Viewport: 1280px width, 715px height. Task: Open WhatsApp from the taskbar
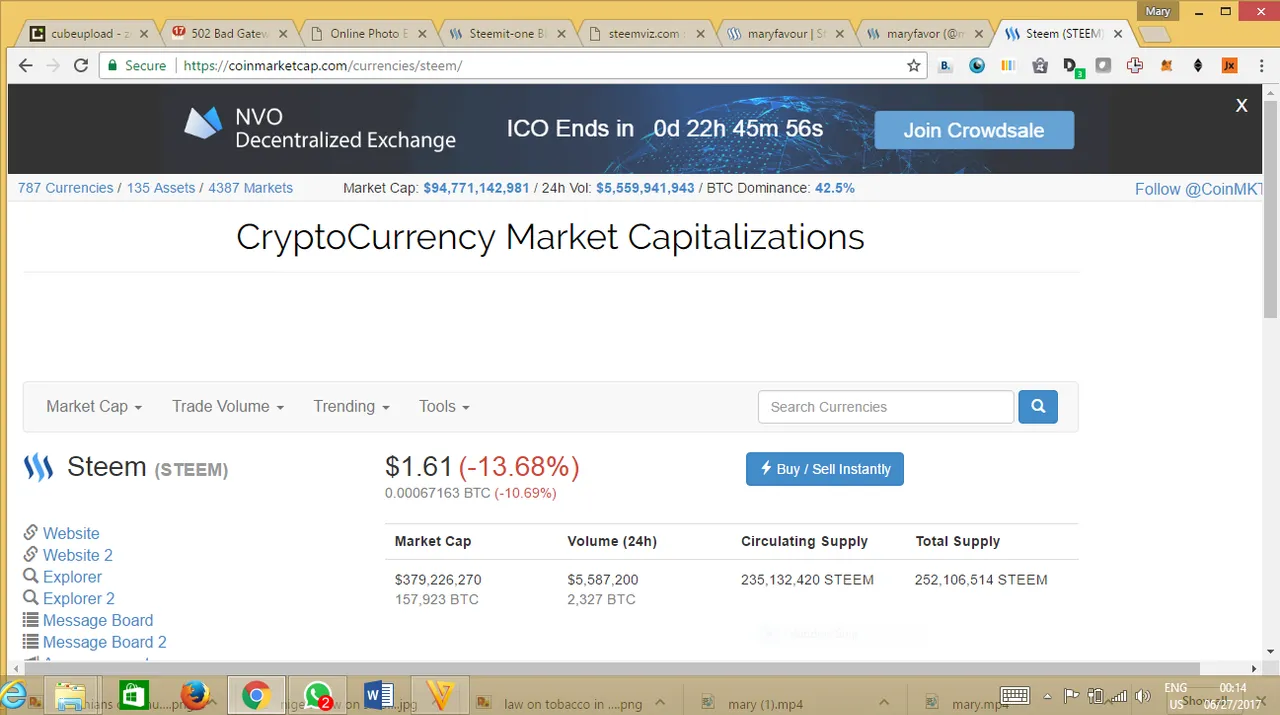point(317,694)
